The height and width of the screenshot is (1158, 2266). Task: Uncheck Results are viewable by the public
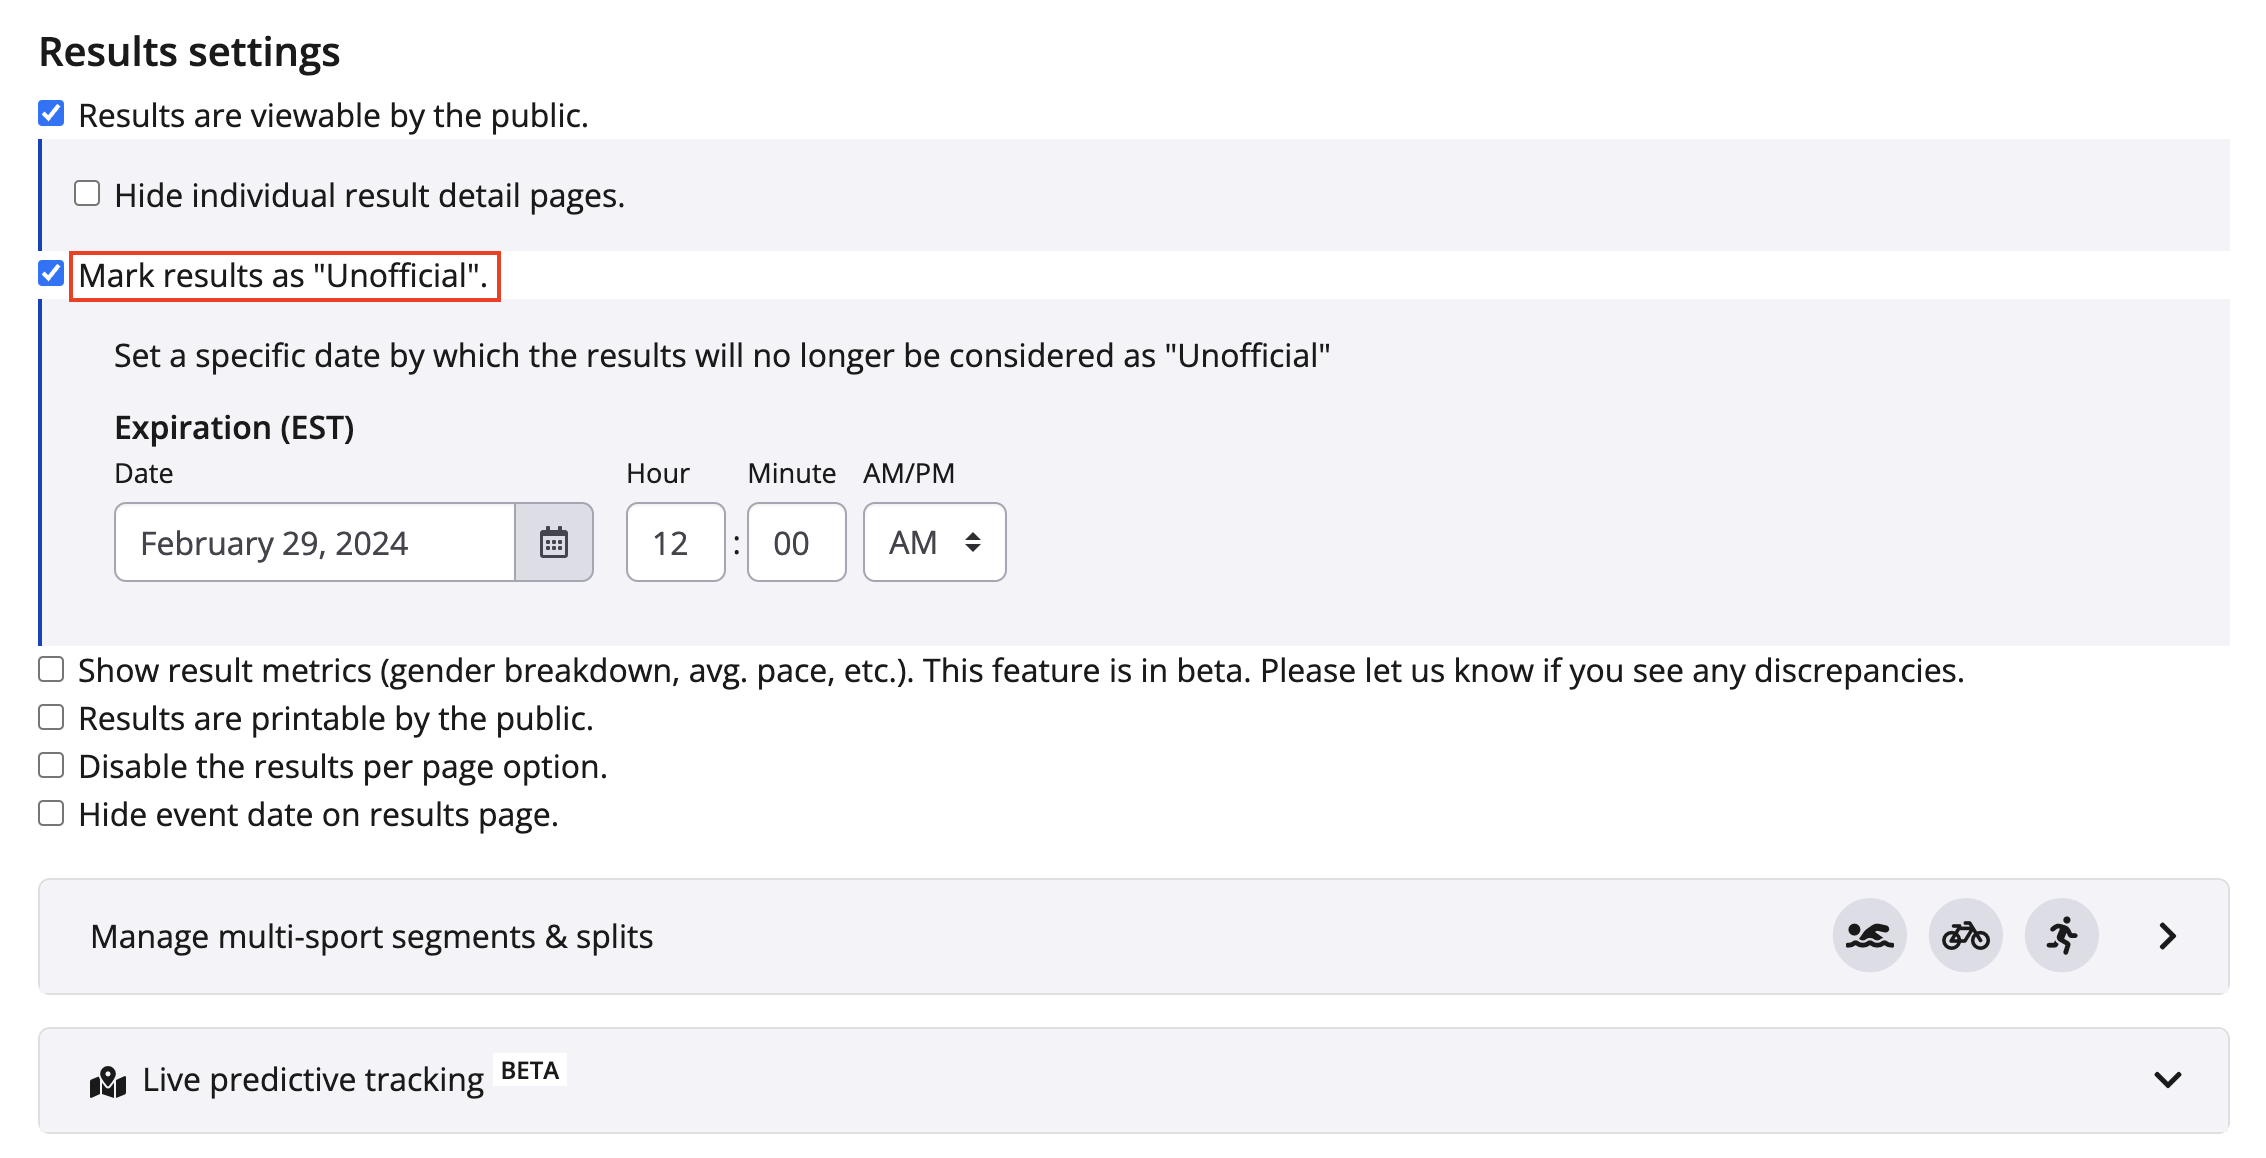(51, 114)
